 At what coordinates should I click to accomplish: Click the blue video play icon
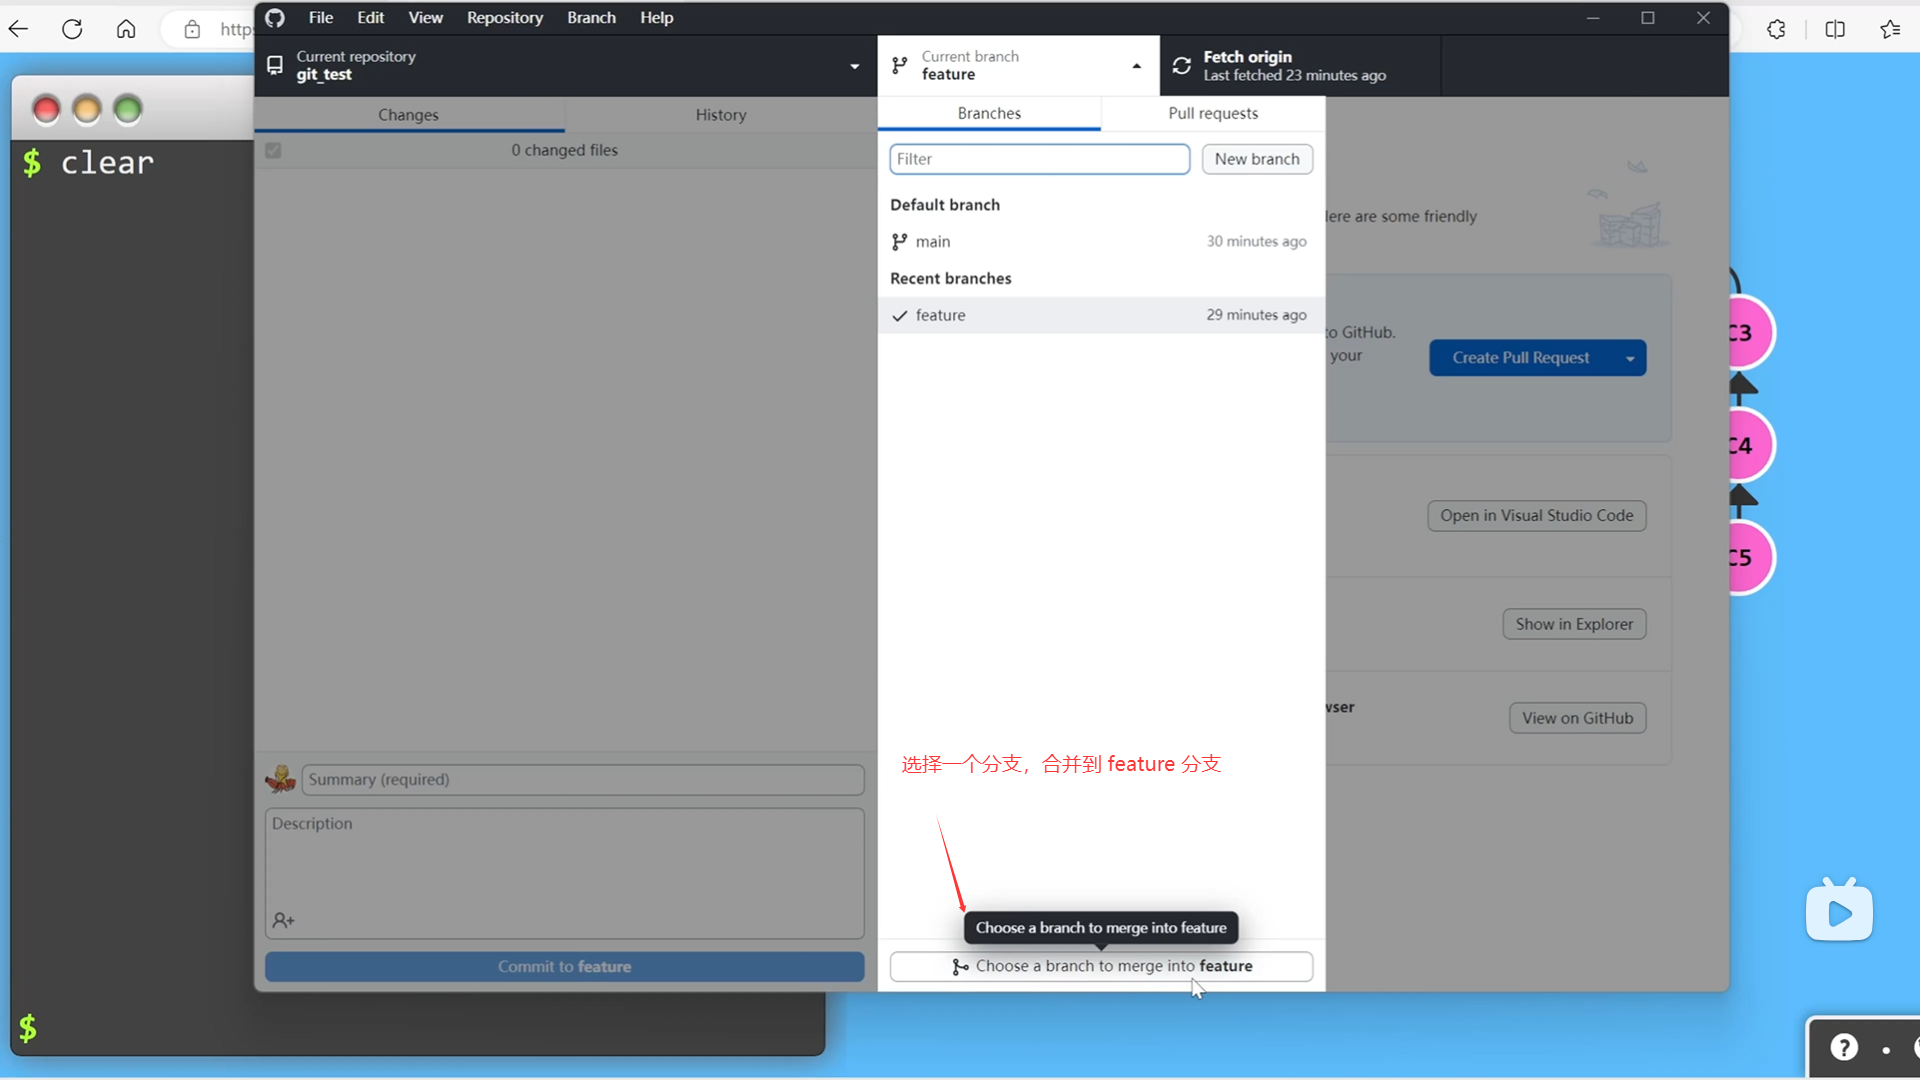1839,912
